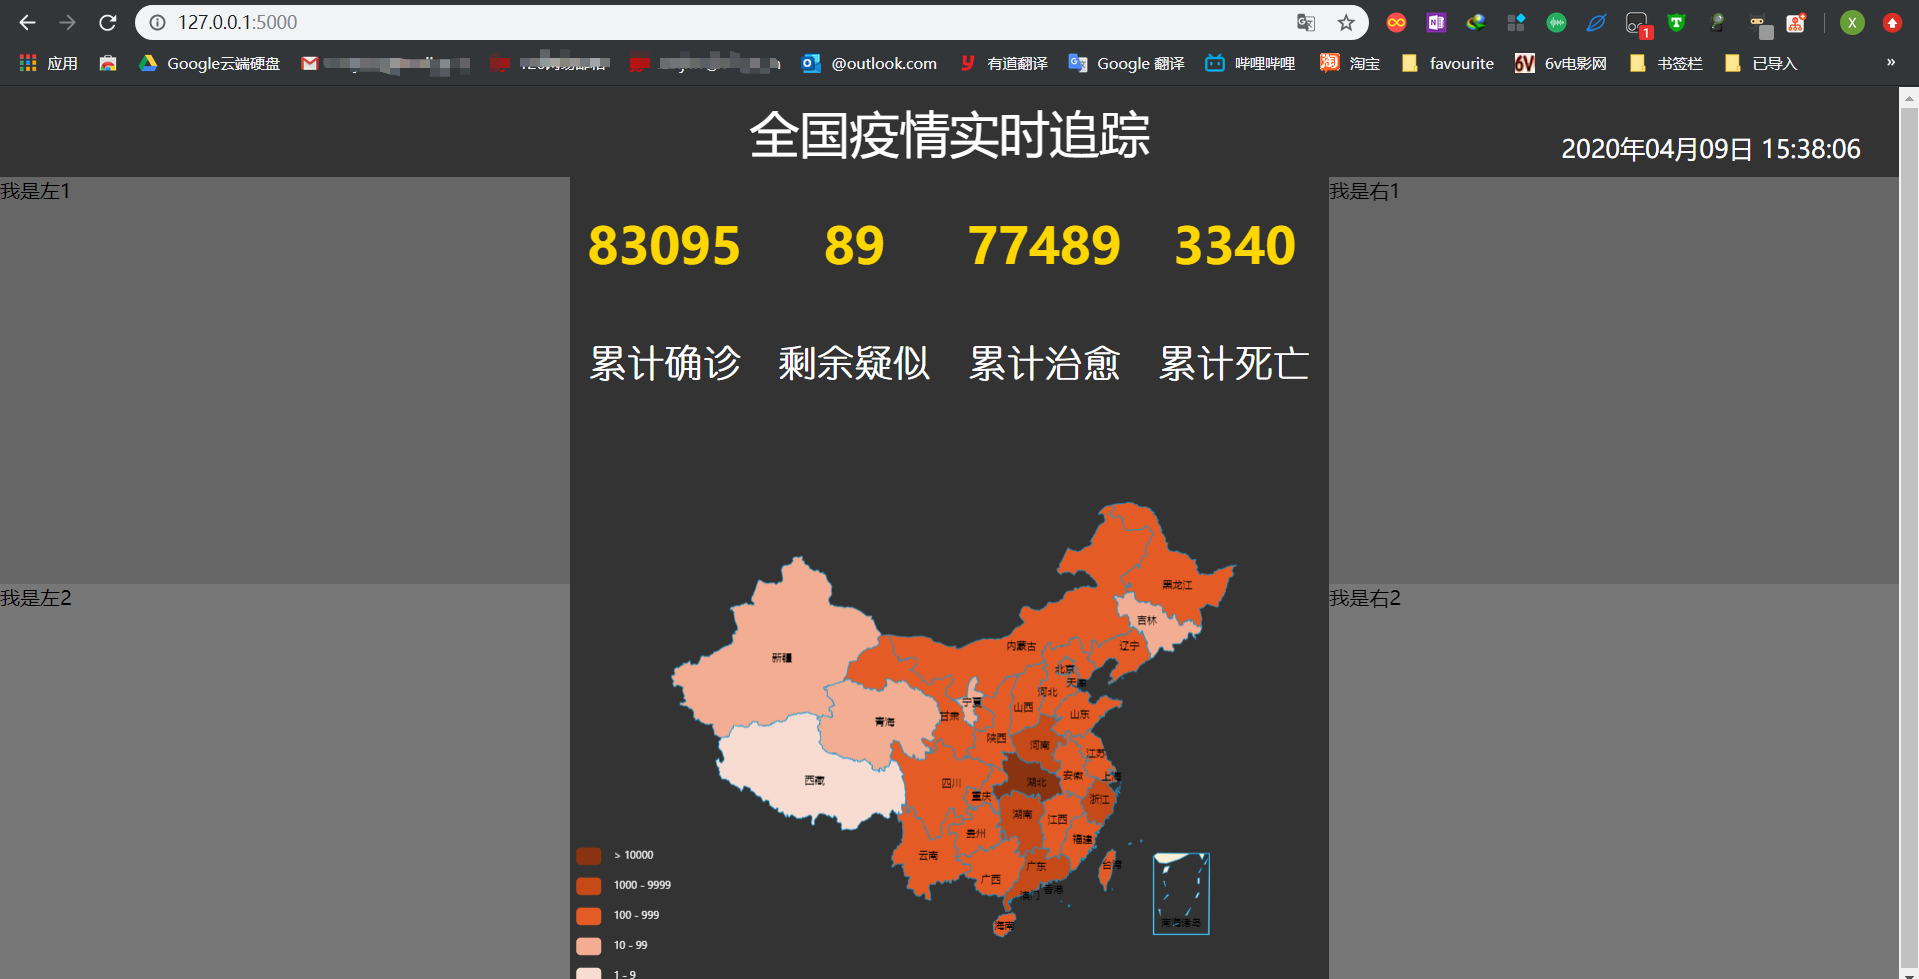Click the 累计确诊 label
1919x979 pixels.
[664, 363]
